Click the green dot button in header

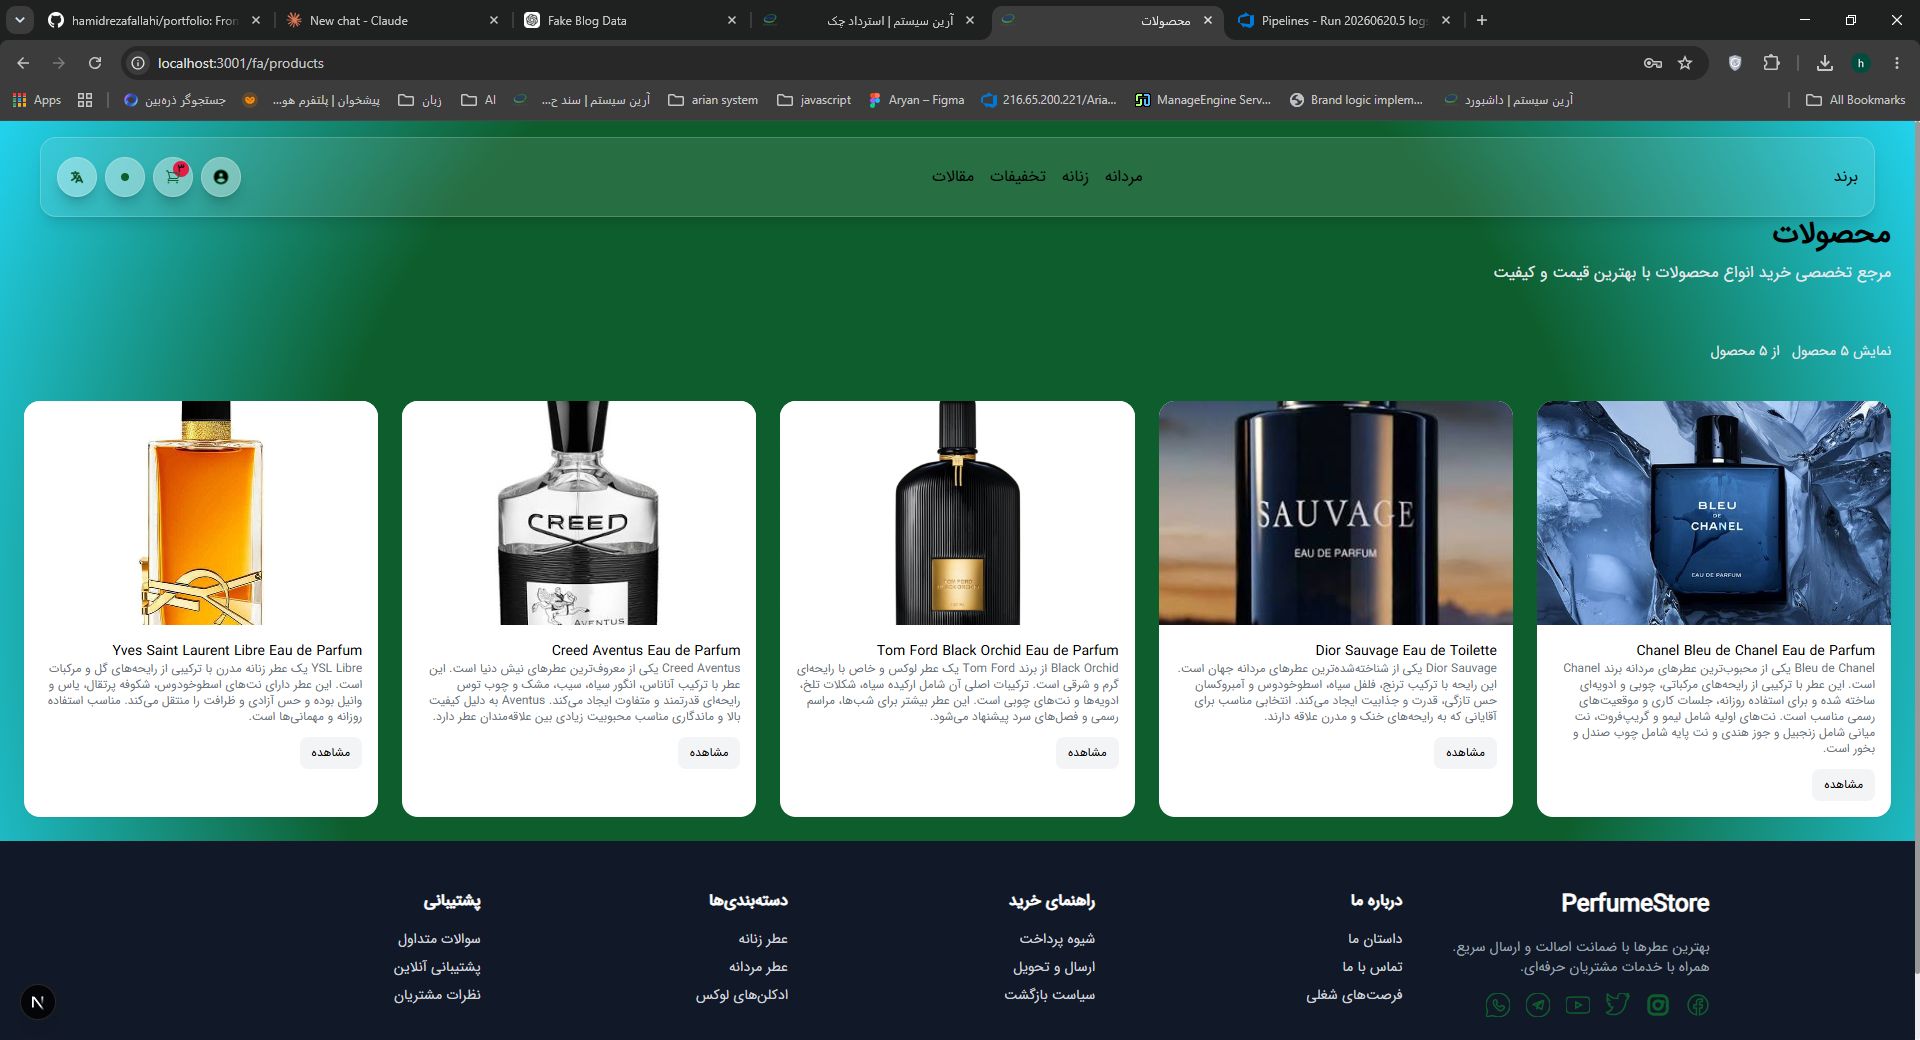click(x=125, y=177)
